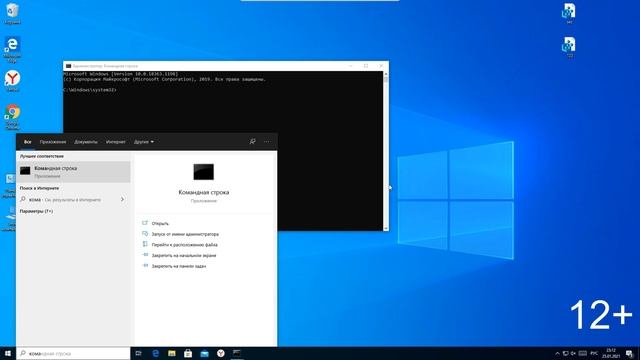This screenshot has width=640, height=360.
Task: Click web search suggestion кома
Action: [x=73, y=200]
